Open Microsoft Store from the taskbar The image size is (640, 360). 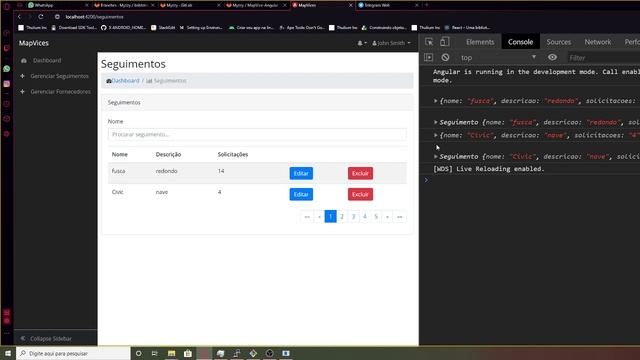[188, 353]
